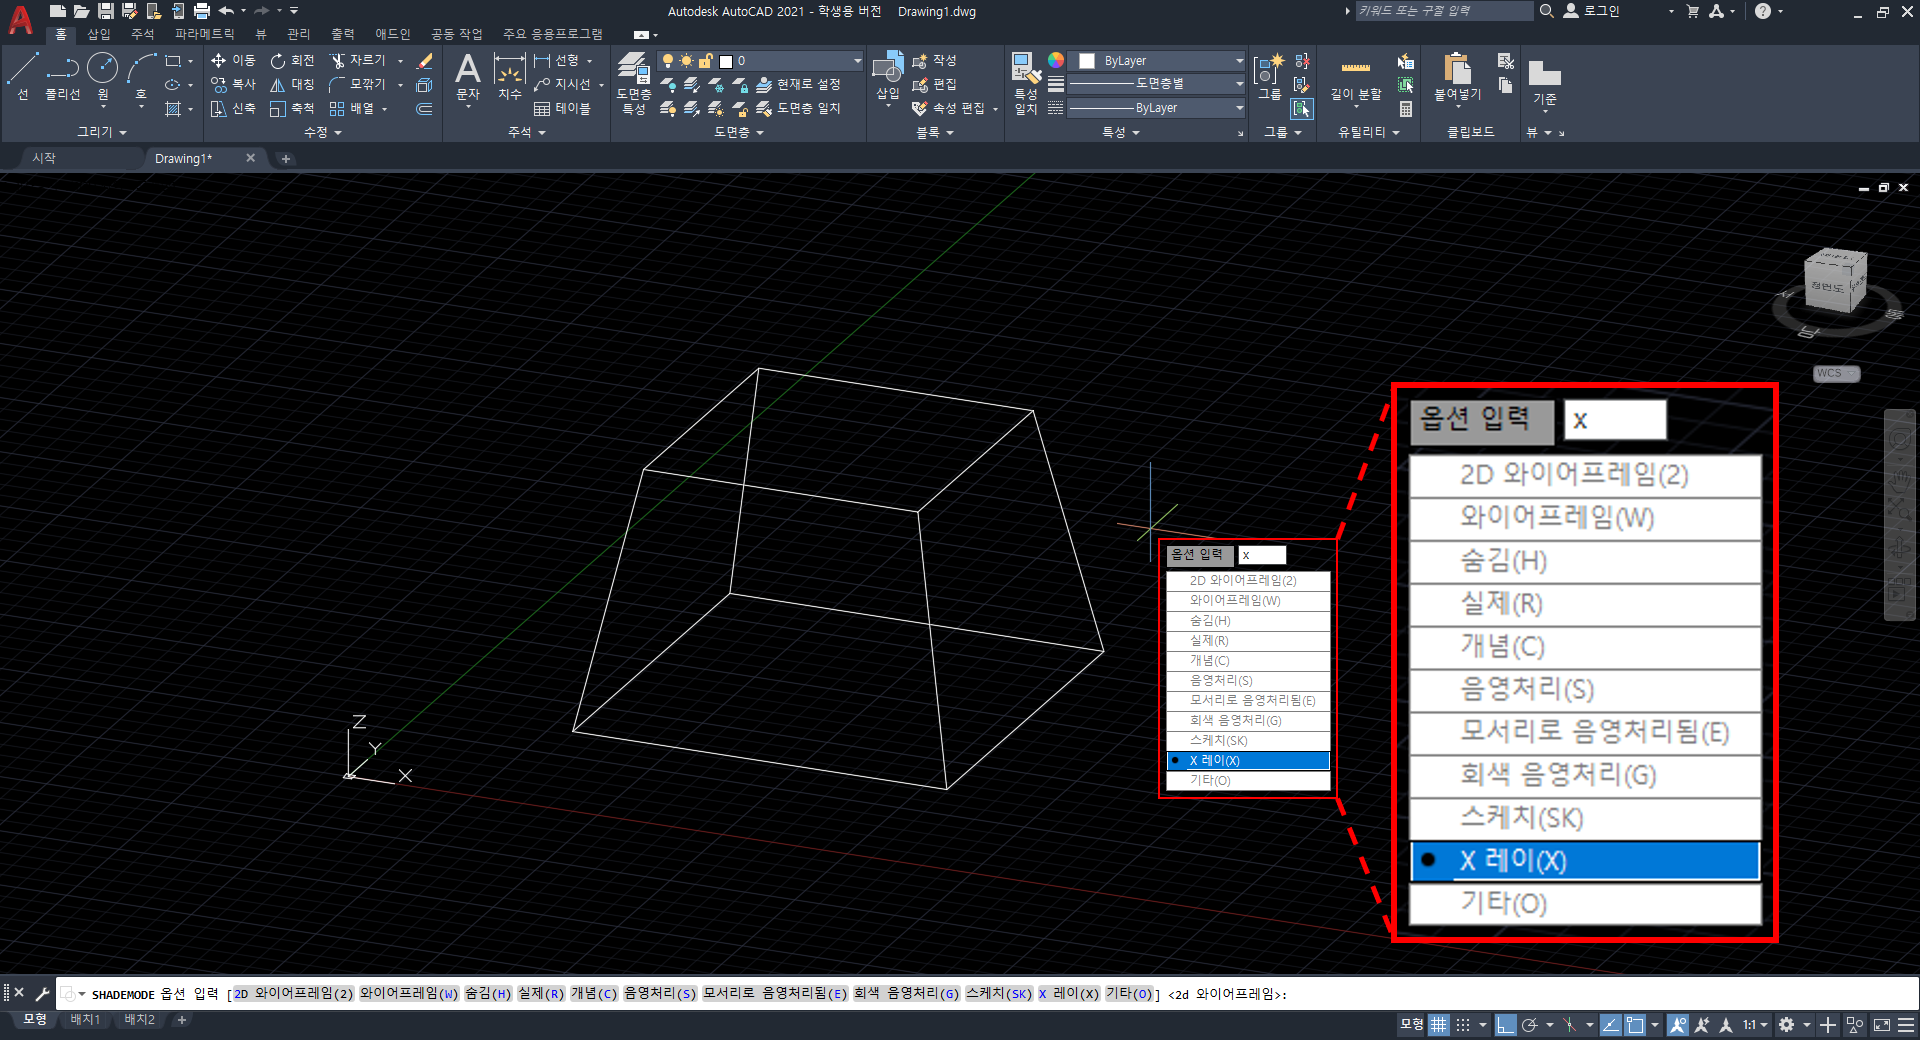The image size is (1920, 1040).
Task: Open the 주석 (Annotate) ribbon tab
Action: (x=143, y=34)
